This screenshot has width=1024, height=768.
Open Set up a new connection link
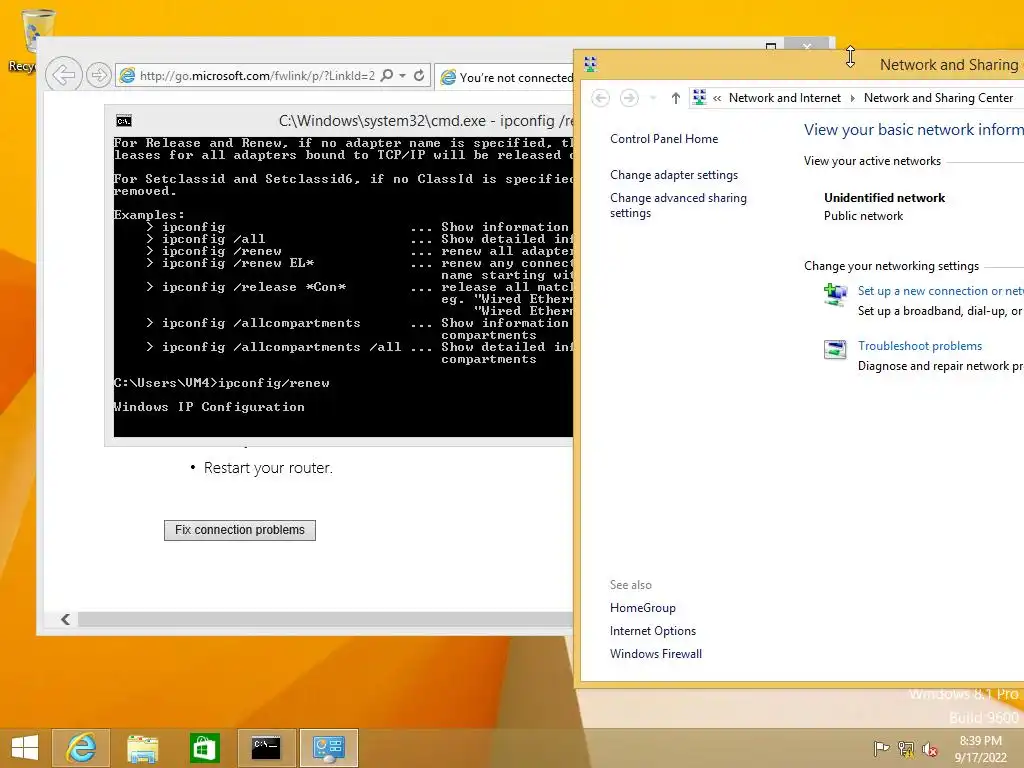click(x=940, y=291)
